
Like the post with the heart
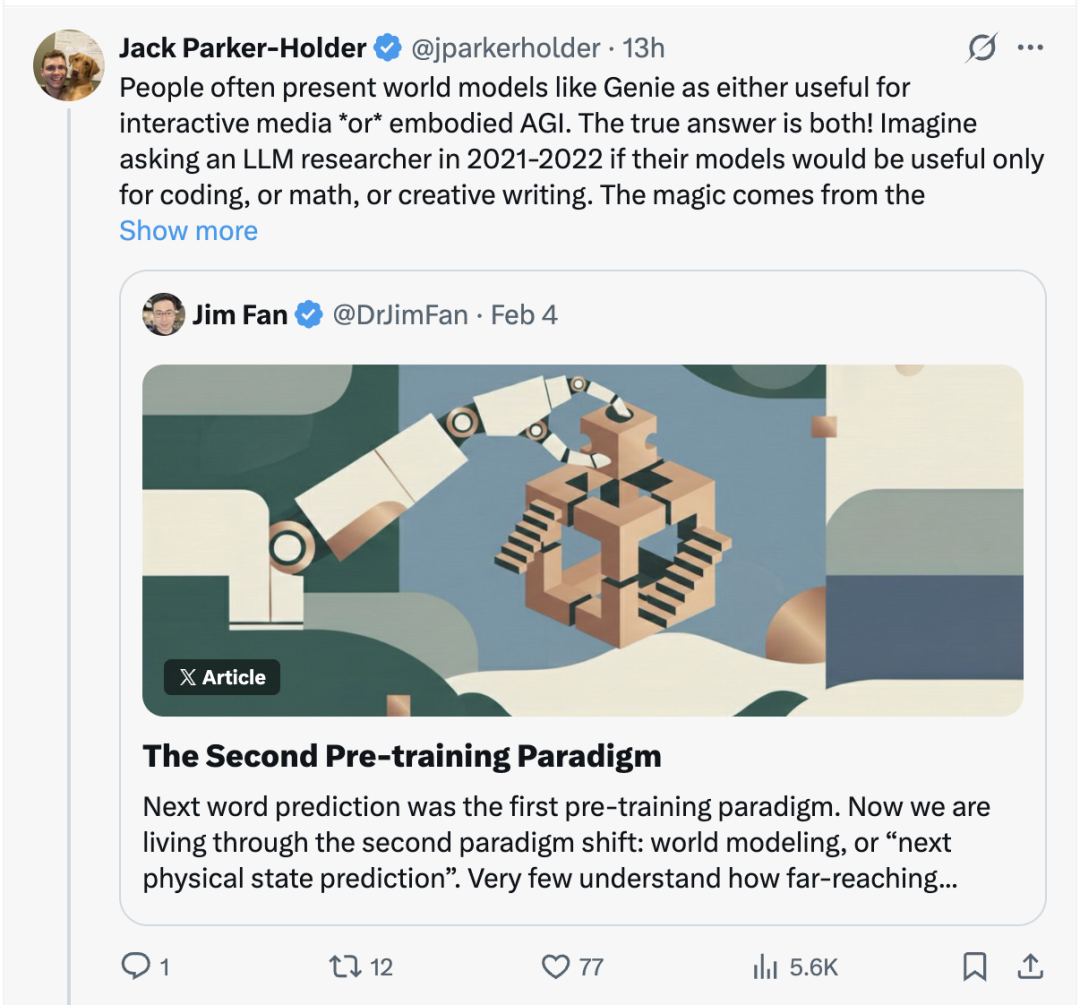(x=555, y=966)
